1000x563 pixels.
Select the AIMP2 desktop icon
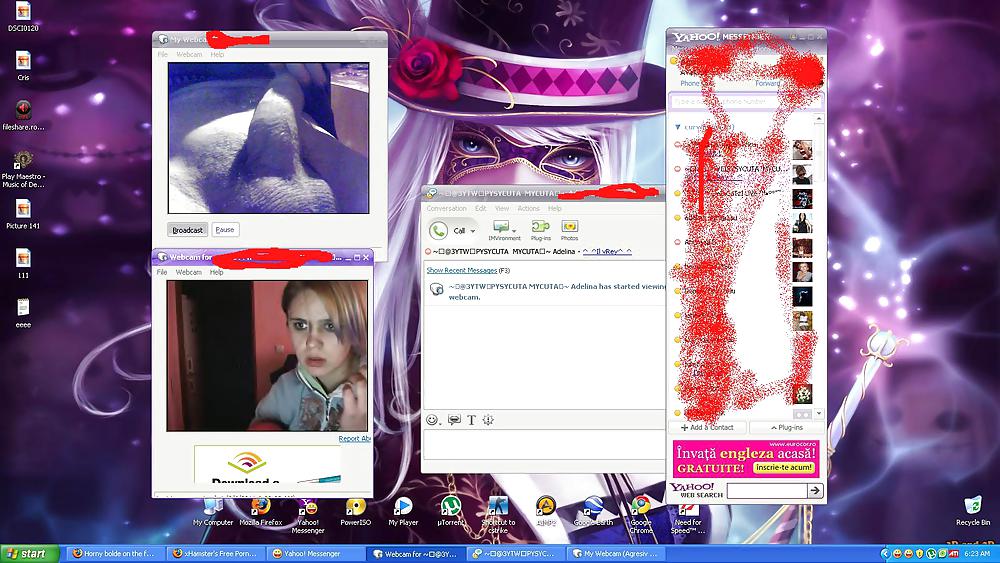pos(545,511)
